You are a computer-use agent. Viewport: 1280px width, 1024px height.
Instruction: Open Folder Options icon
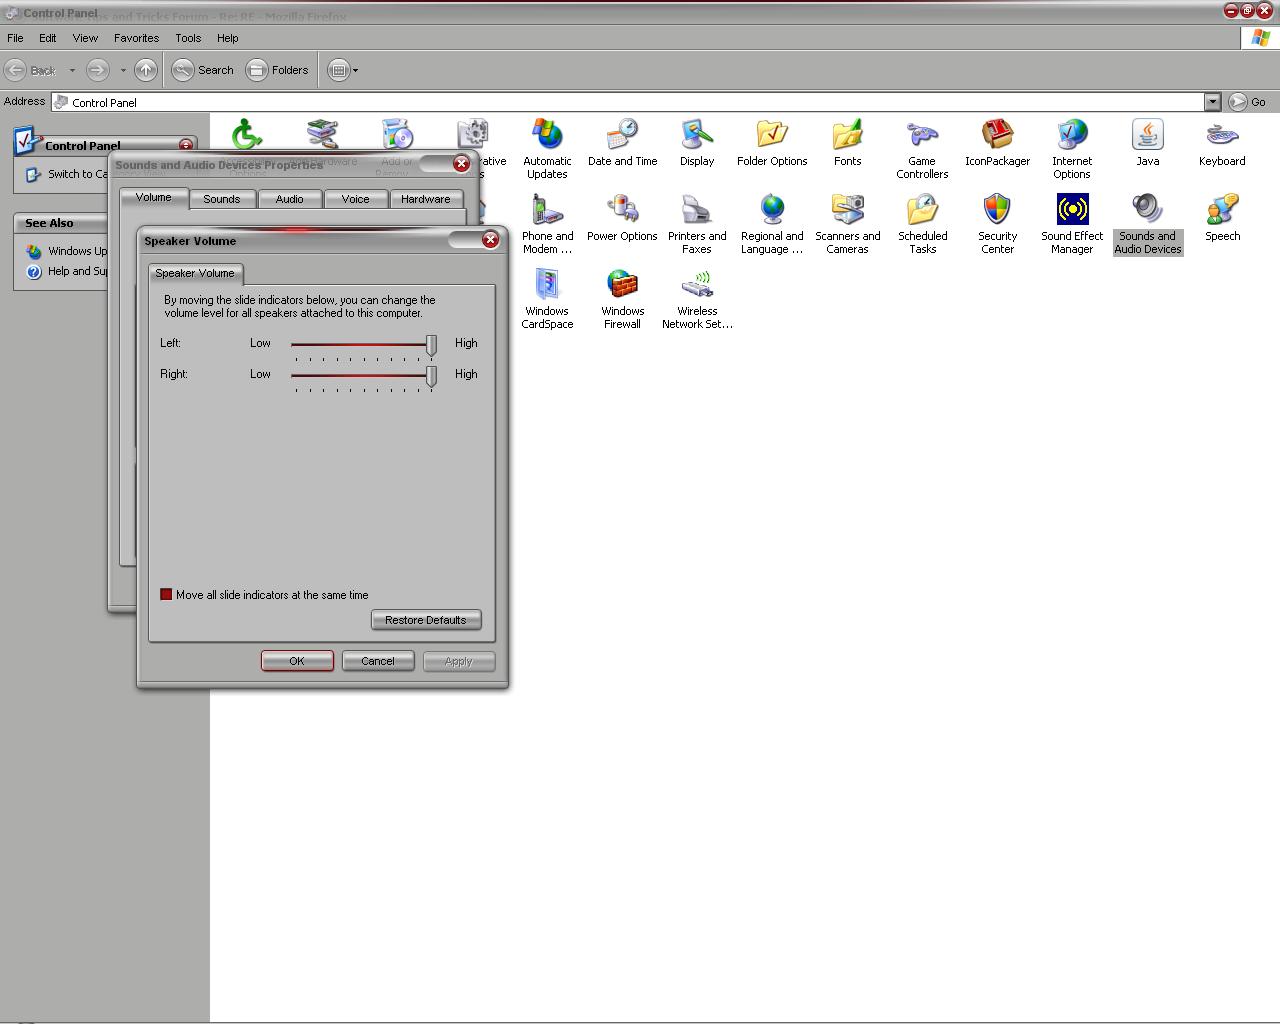772,142
